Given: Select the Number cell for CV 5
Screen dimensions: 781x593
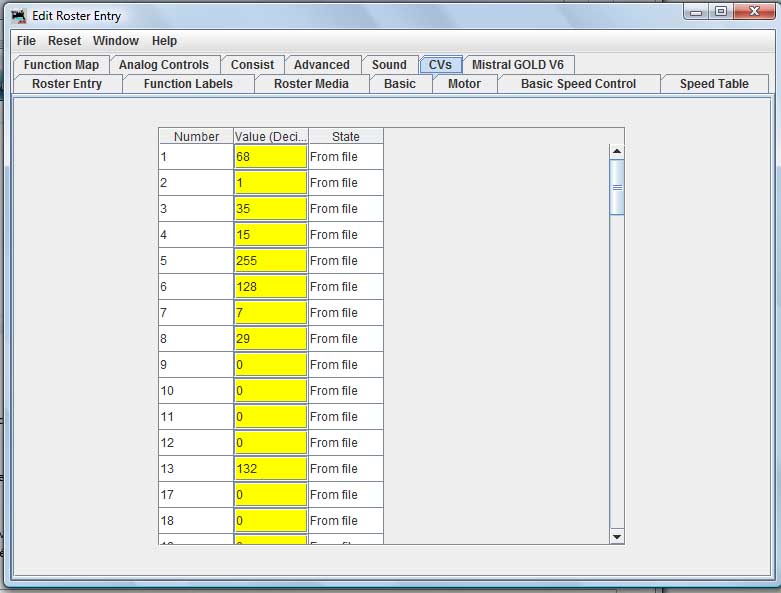Looking at the screenshot, I should pos(196,260).
